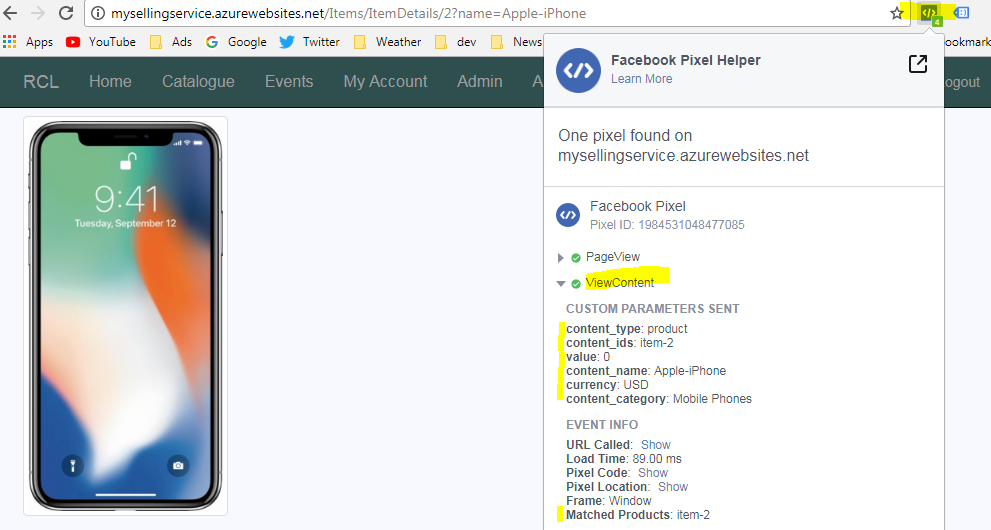Show the URL Called value
The image size is (991, 530).
655,445
